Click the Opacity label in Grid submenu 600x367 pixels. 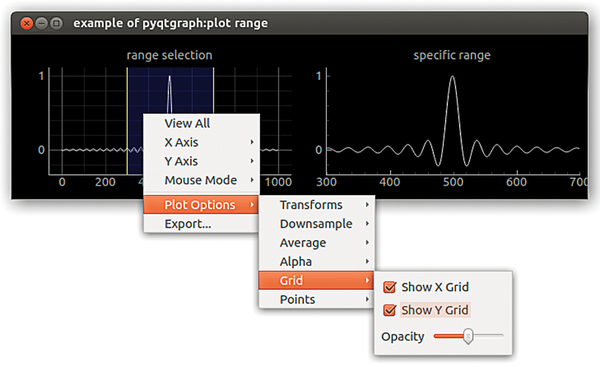[x=403, y=337]
